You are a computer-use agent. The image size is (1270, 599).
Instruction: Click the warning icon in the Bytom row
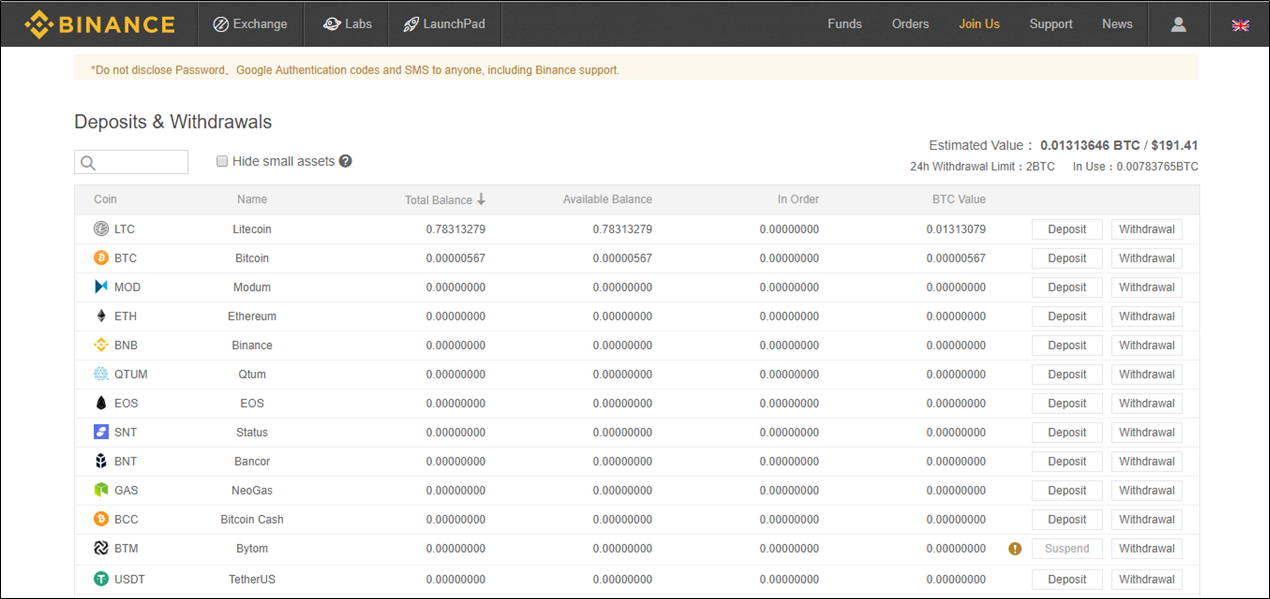1015,548
